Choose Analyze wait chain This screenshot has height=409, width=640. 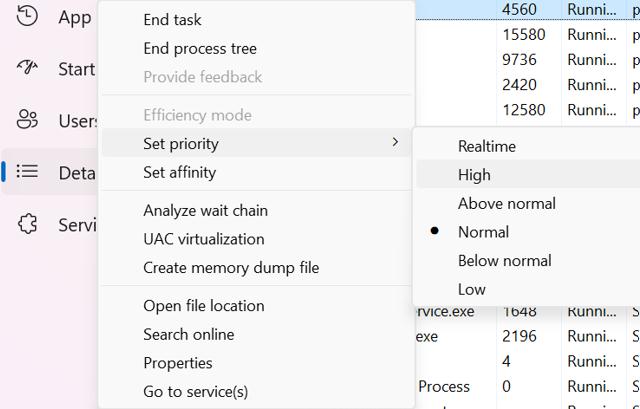tap(205, 210)
